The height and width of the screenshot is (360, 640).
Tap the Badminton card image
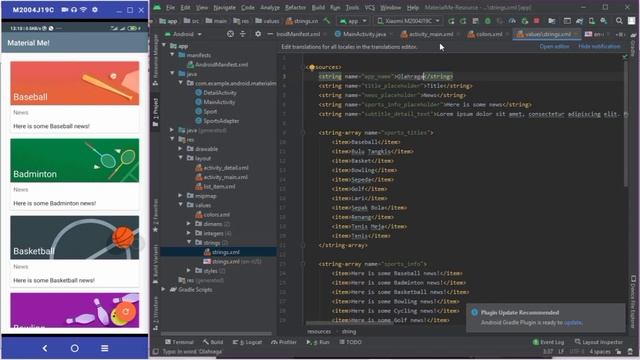[75, 160]
